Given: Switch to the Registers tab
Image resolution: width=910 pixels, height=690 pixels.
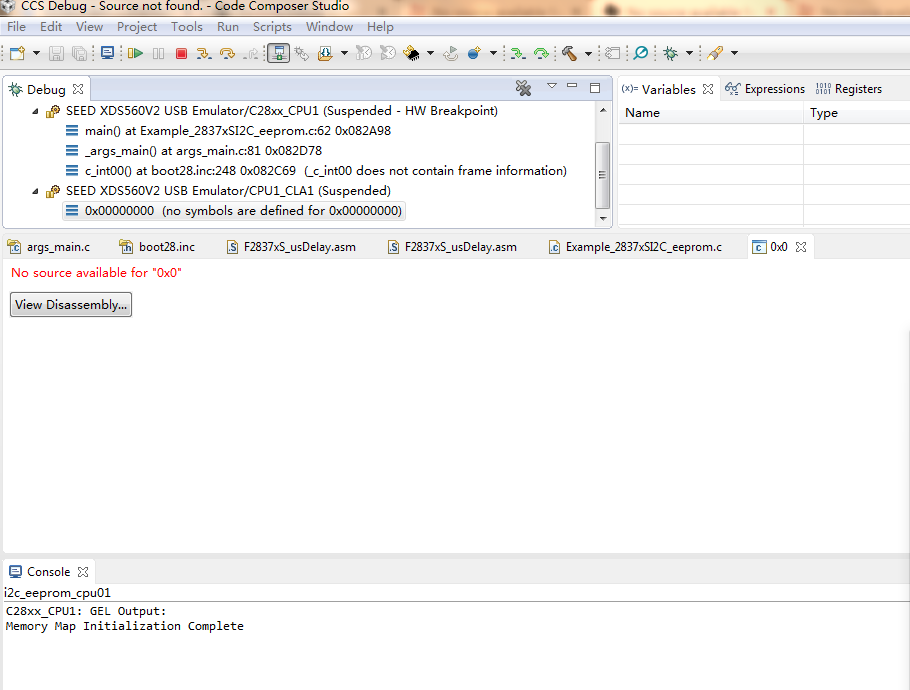Looking at the screenshot, I should tap(849, 89).
